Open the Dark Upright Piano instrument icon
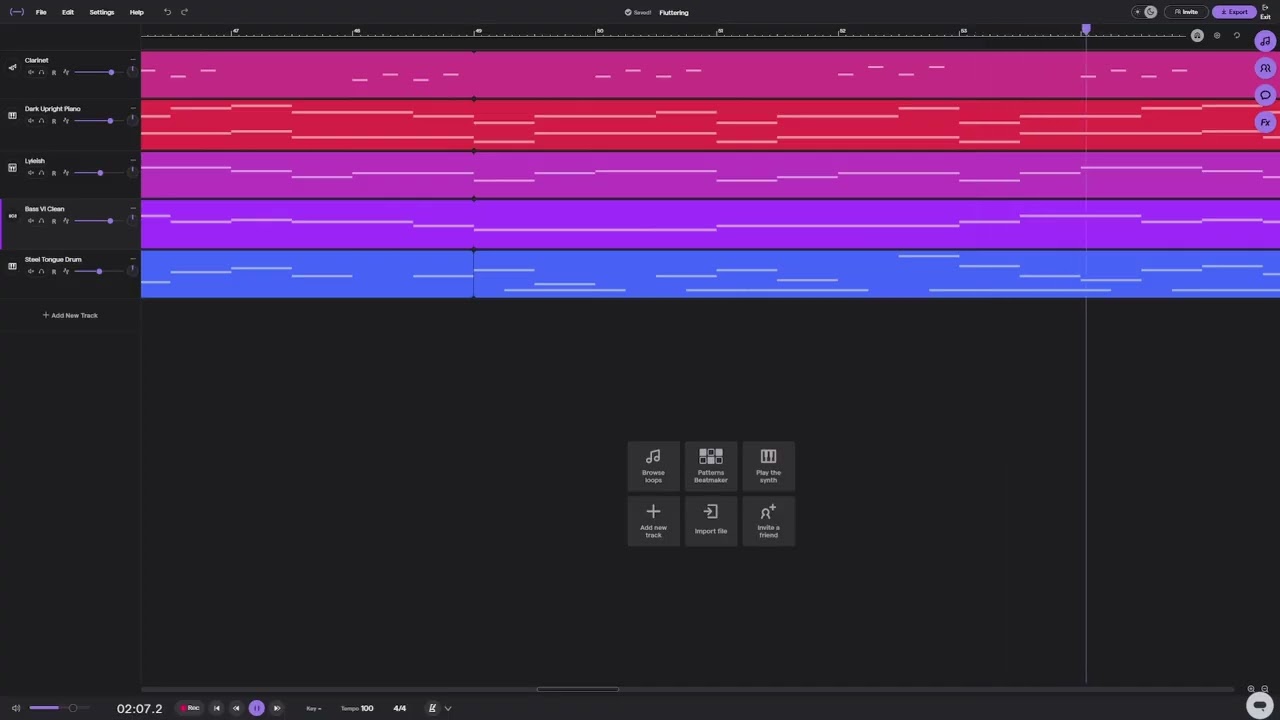 tap(12, 116)
